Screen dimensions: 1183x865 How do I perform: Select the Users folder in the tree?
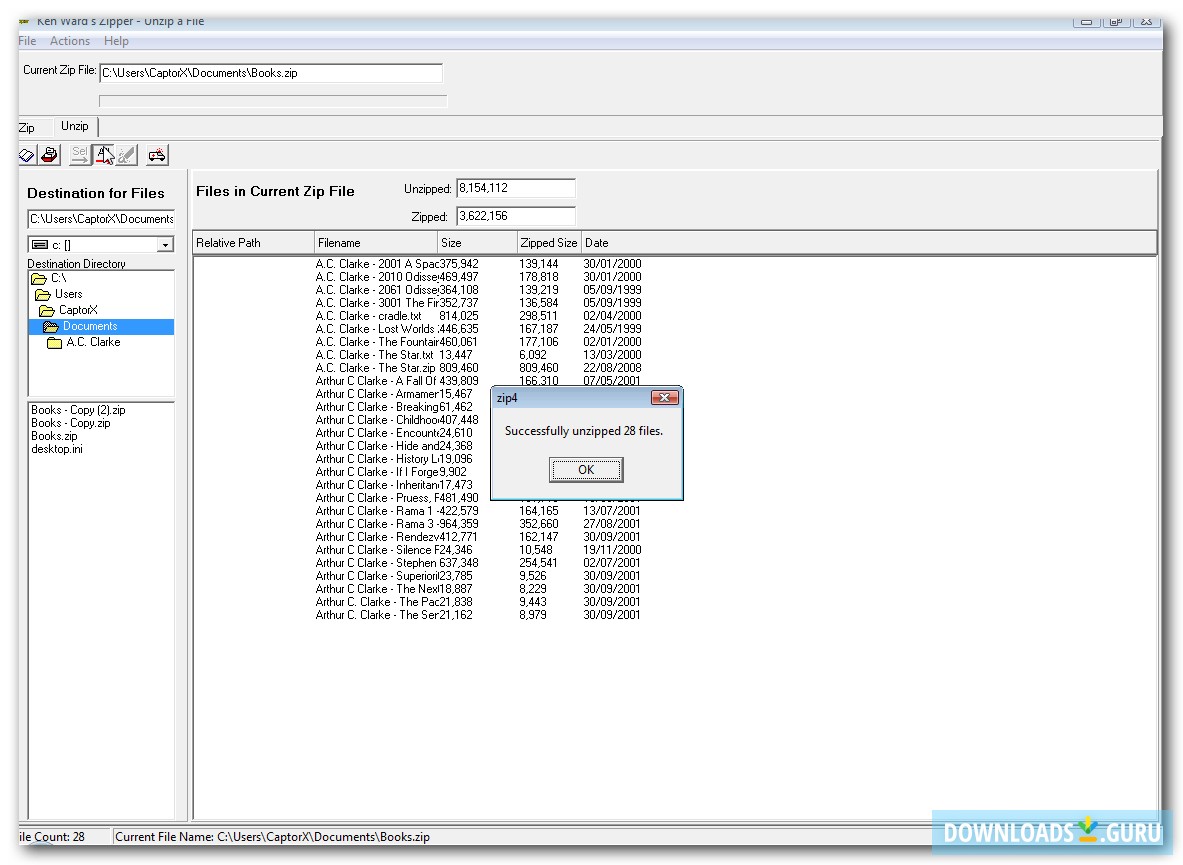[x=60, y=294]
